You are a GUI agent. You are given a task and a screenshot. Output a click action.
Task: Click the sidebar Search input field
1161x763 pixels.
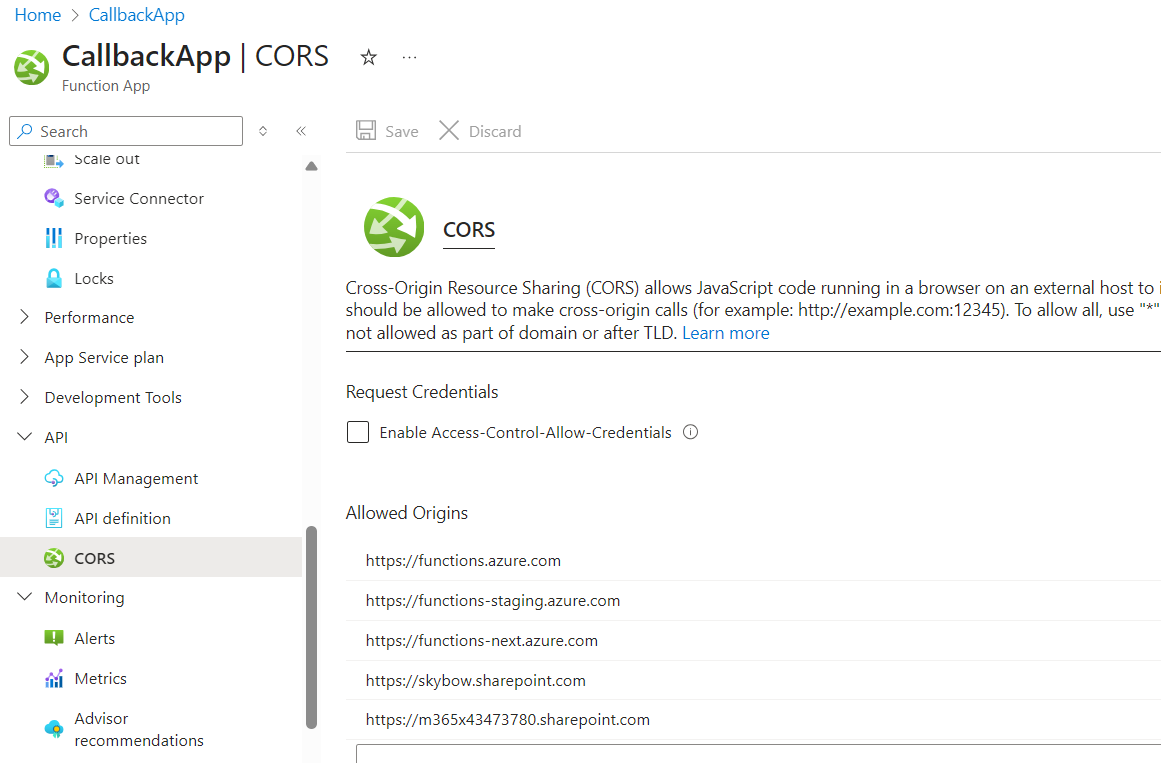[135, 131]
